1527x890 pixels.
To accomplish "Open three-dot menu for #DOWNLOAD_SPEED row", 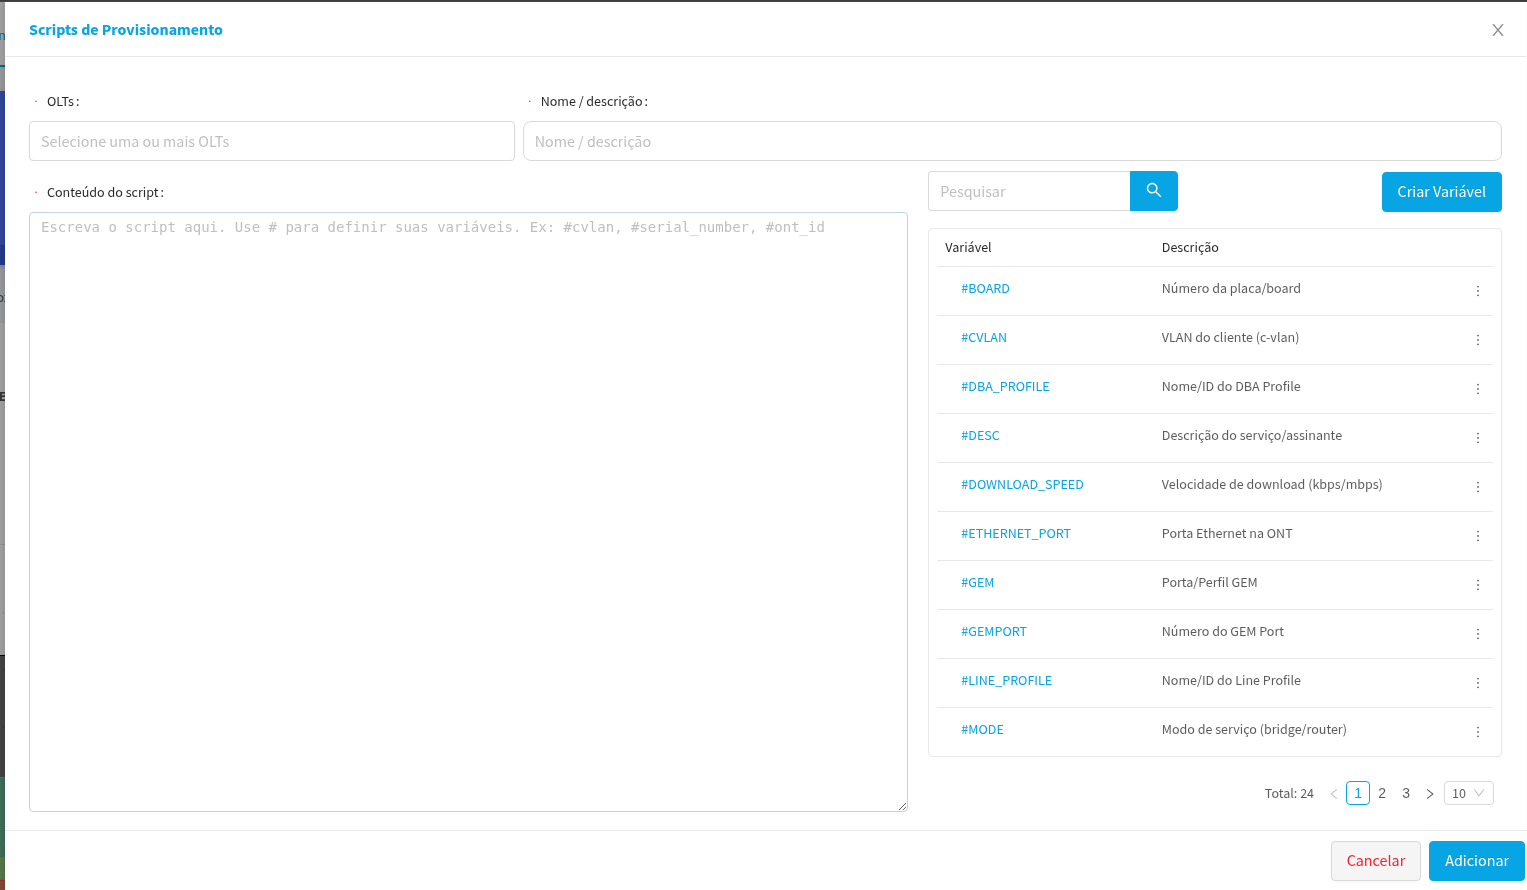I will [1477, 486].
